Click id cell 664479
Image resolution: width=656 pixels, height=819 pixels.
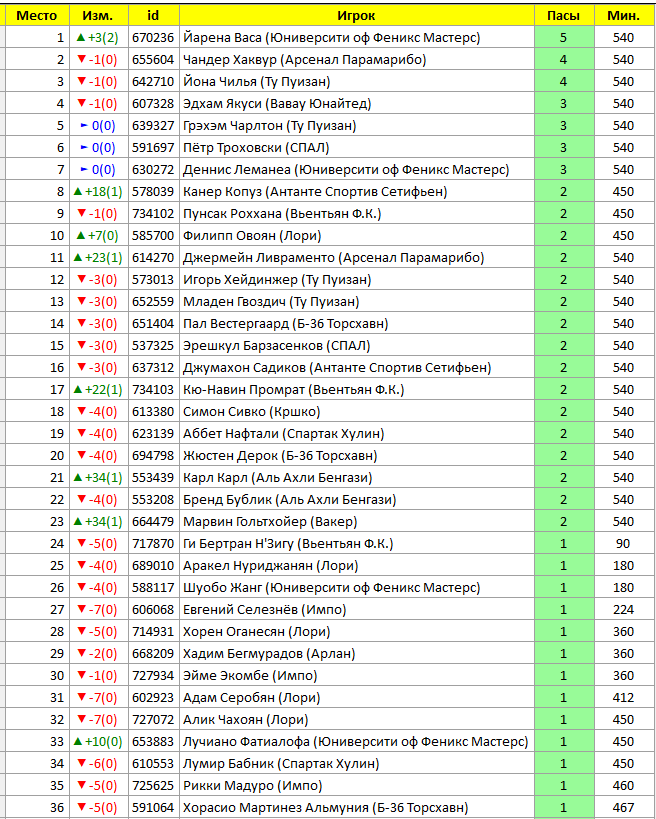tap(153, 521)
